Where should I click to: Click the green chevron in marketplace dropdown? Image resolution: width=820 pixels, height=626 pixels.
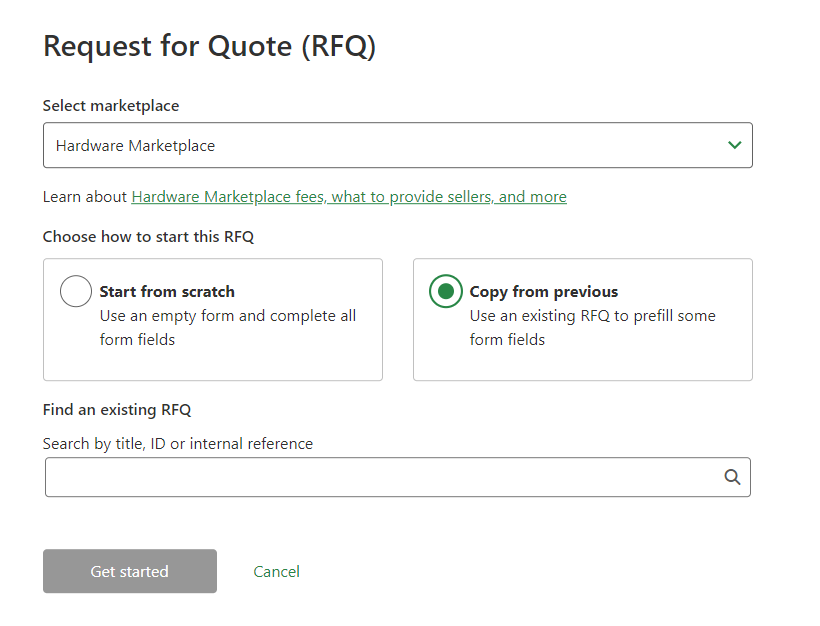pyautogui.click(x=734, y=145)
